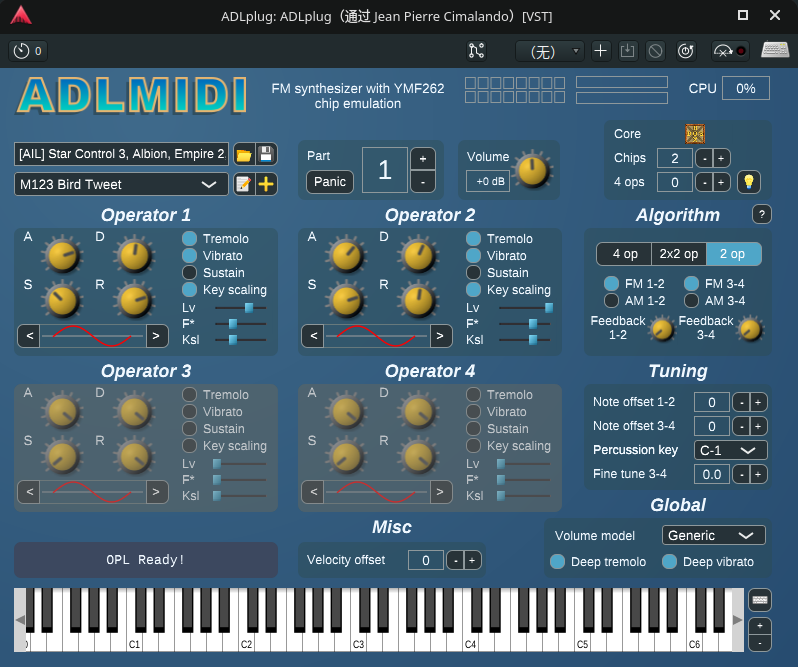Decrease Part number with the minus button
798x667 pixels.
click(x=422, y=182)
